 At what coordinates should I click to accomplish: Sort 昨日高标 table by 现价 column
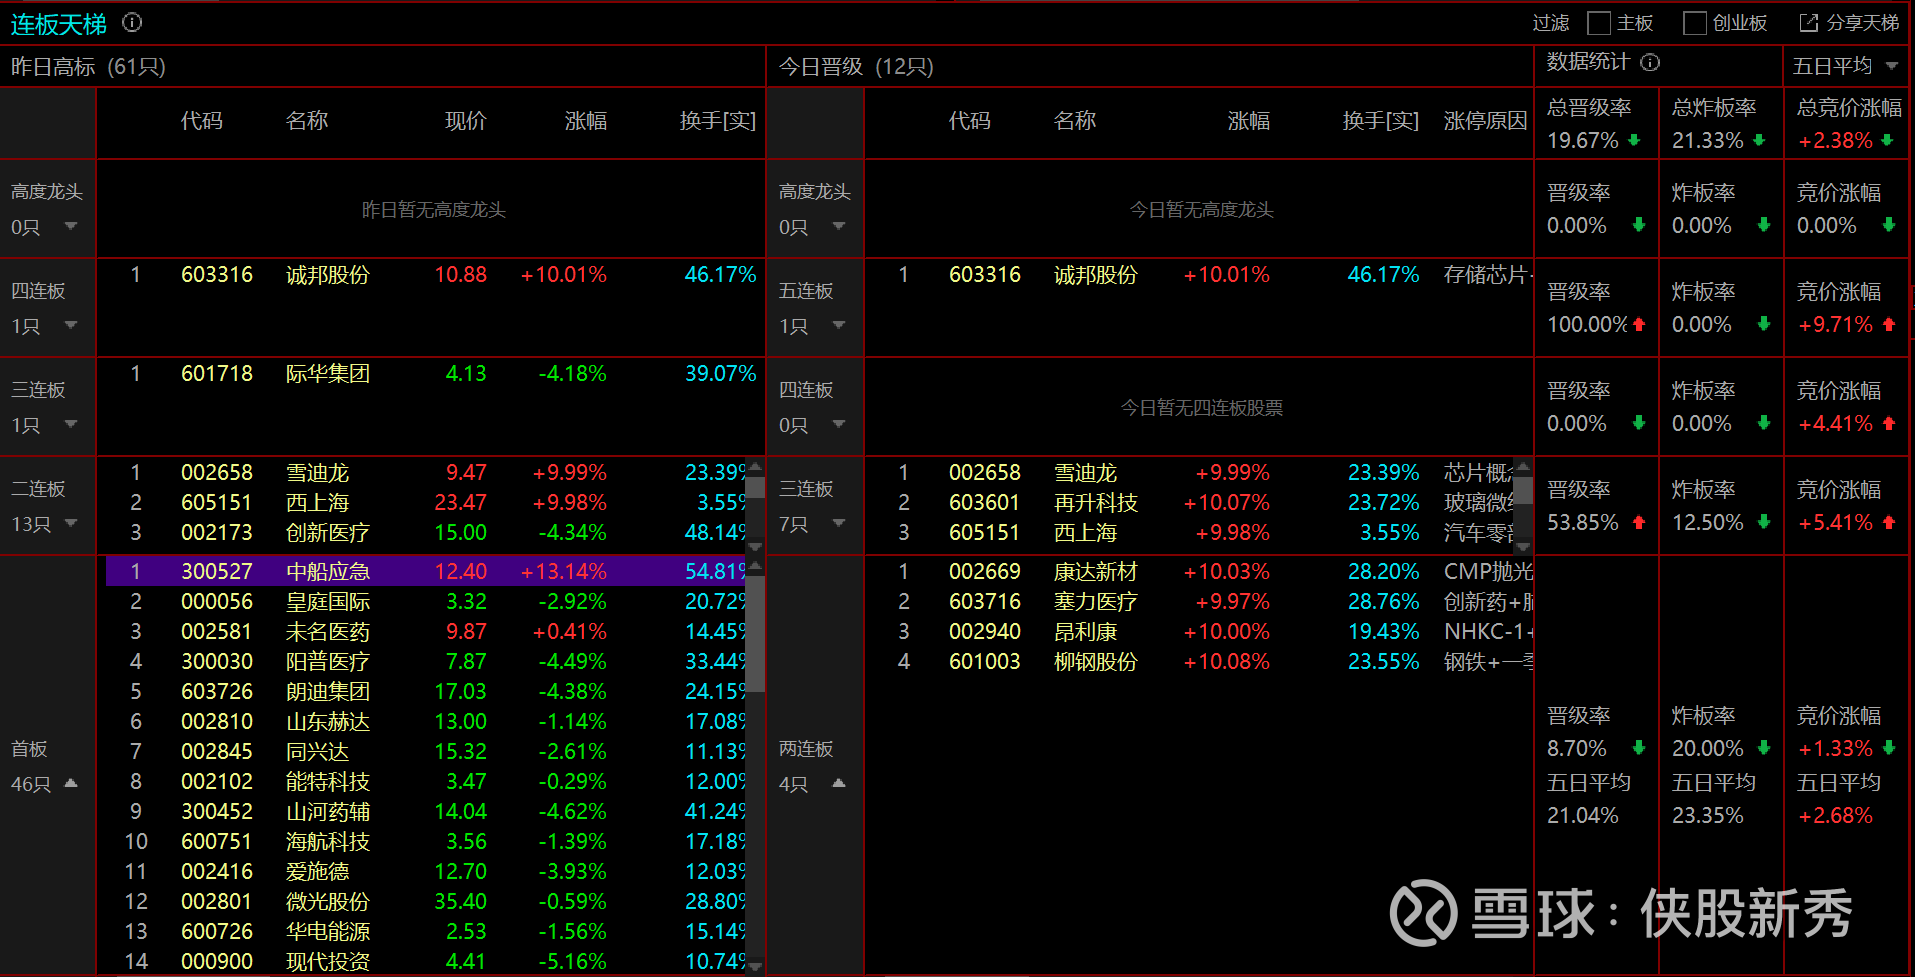click(466, 121)
